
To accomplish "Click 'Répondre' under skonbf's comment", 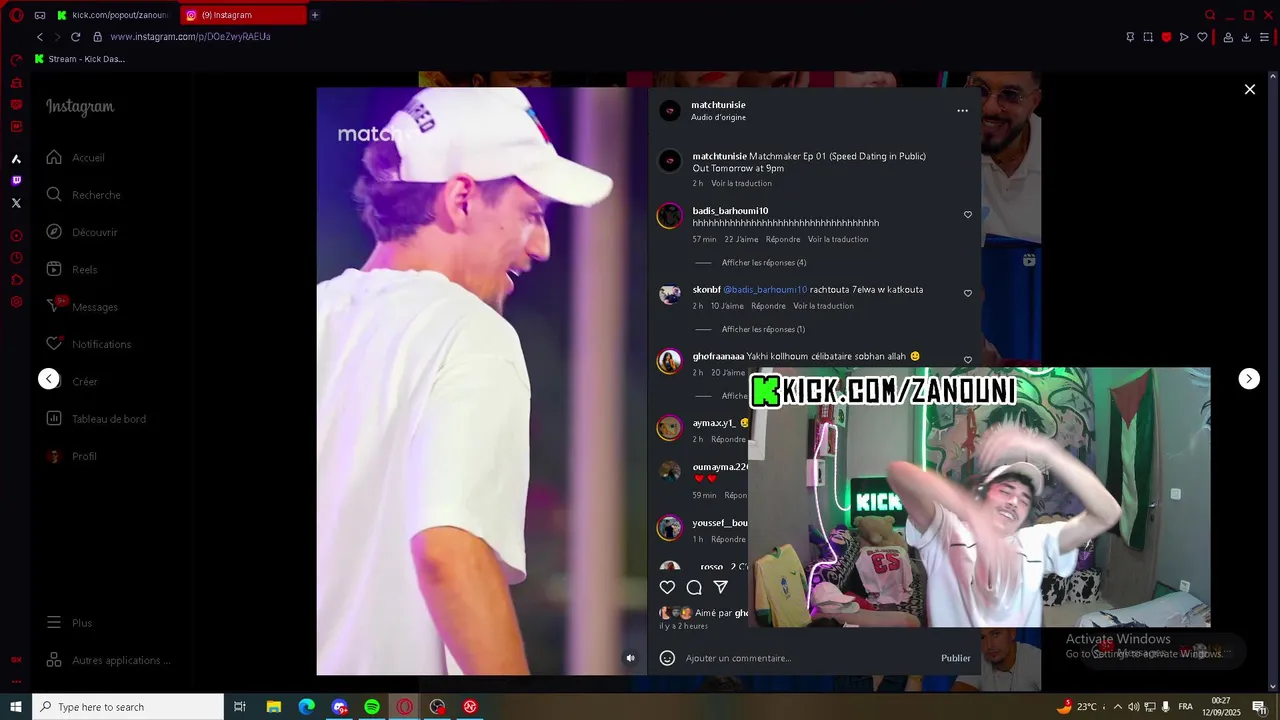I will click(768, 306).
